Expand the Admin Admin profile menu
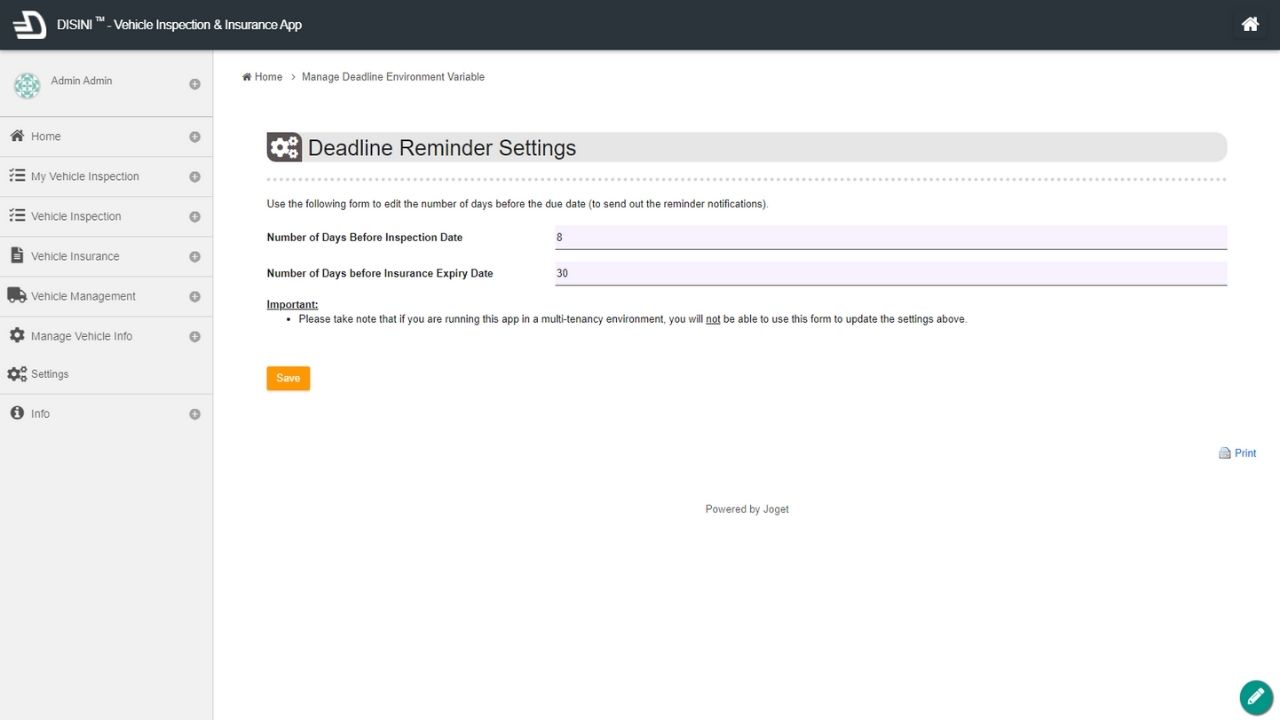This screenshot has height=720, width=1280. (195, 85)
